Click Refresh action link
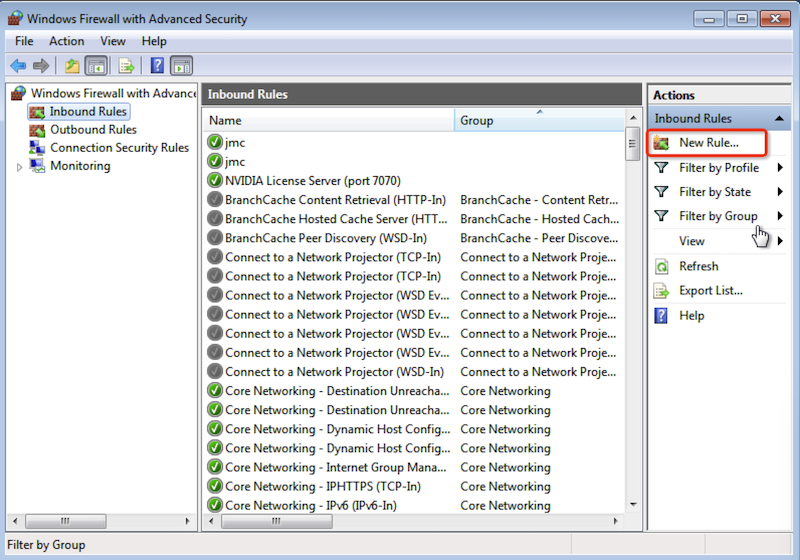800x560 pixels. click(x=698, y=266)
